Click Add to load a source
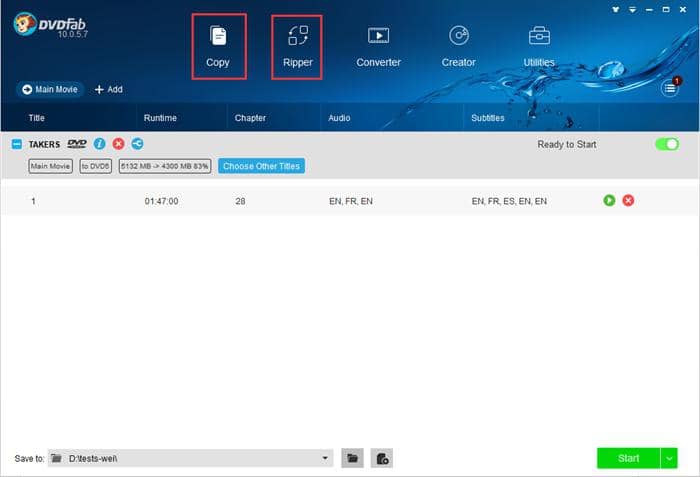The image size is (700, 477). pos(108,89)
